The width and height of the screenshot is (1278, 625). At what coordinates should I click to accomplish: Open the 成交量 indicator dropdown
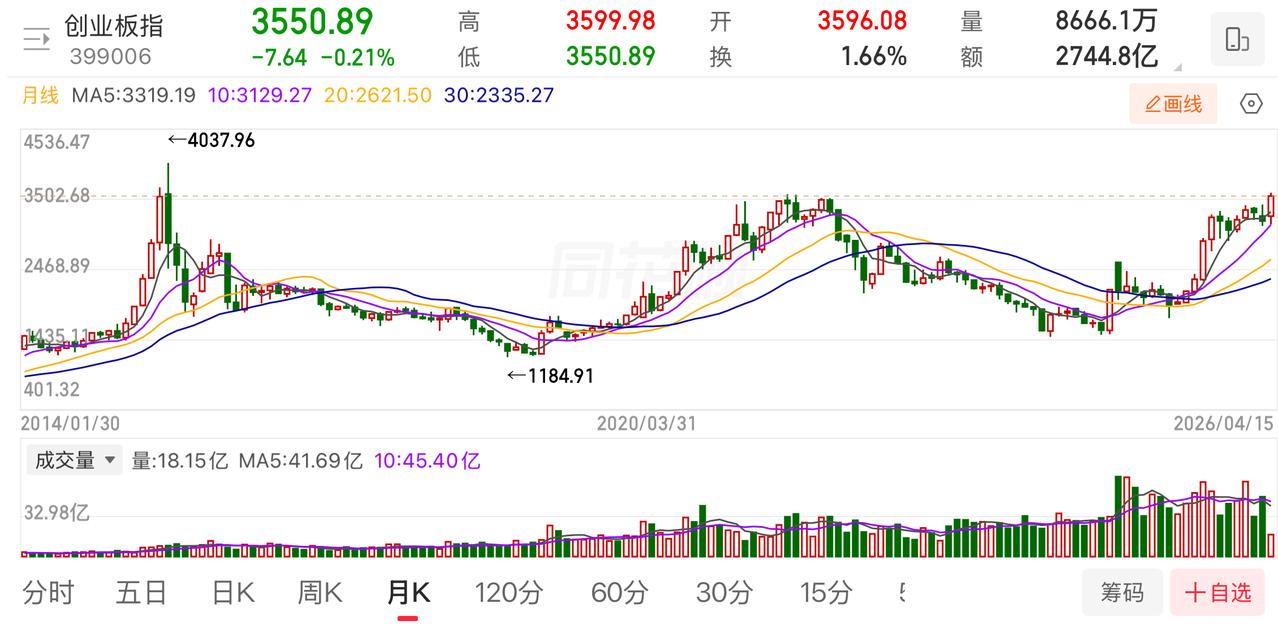point(76,461)
